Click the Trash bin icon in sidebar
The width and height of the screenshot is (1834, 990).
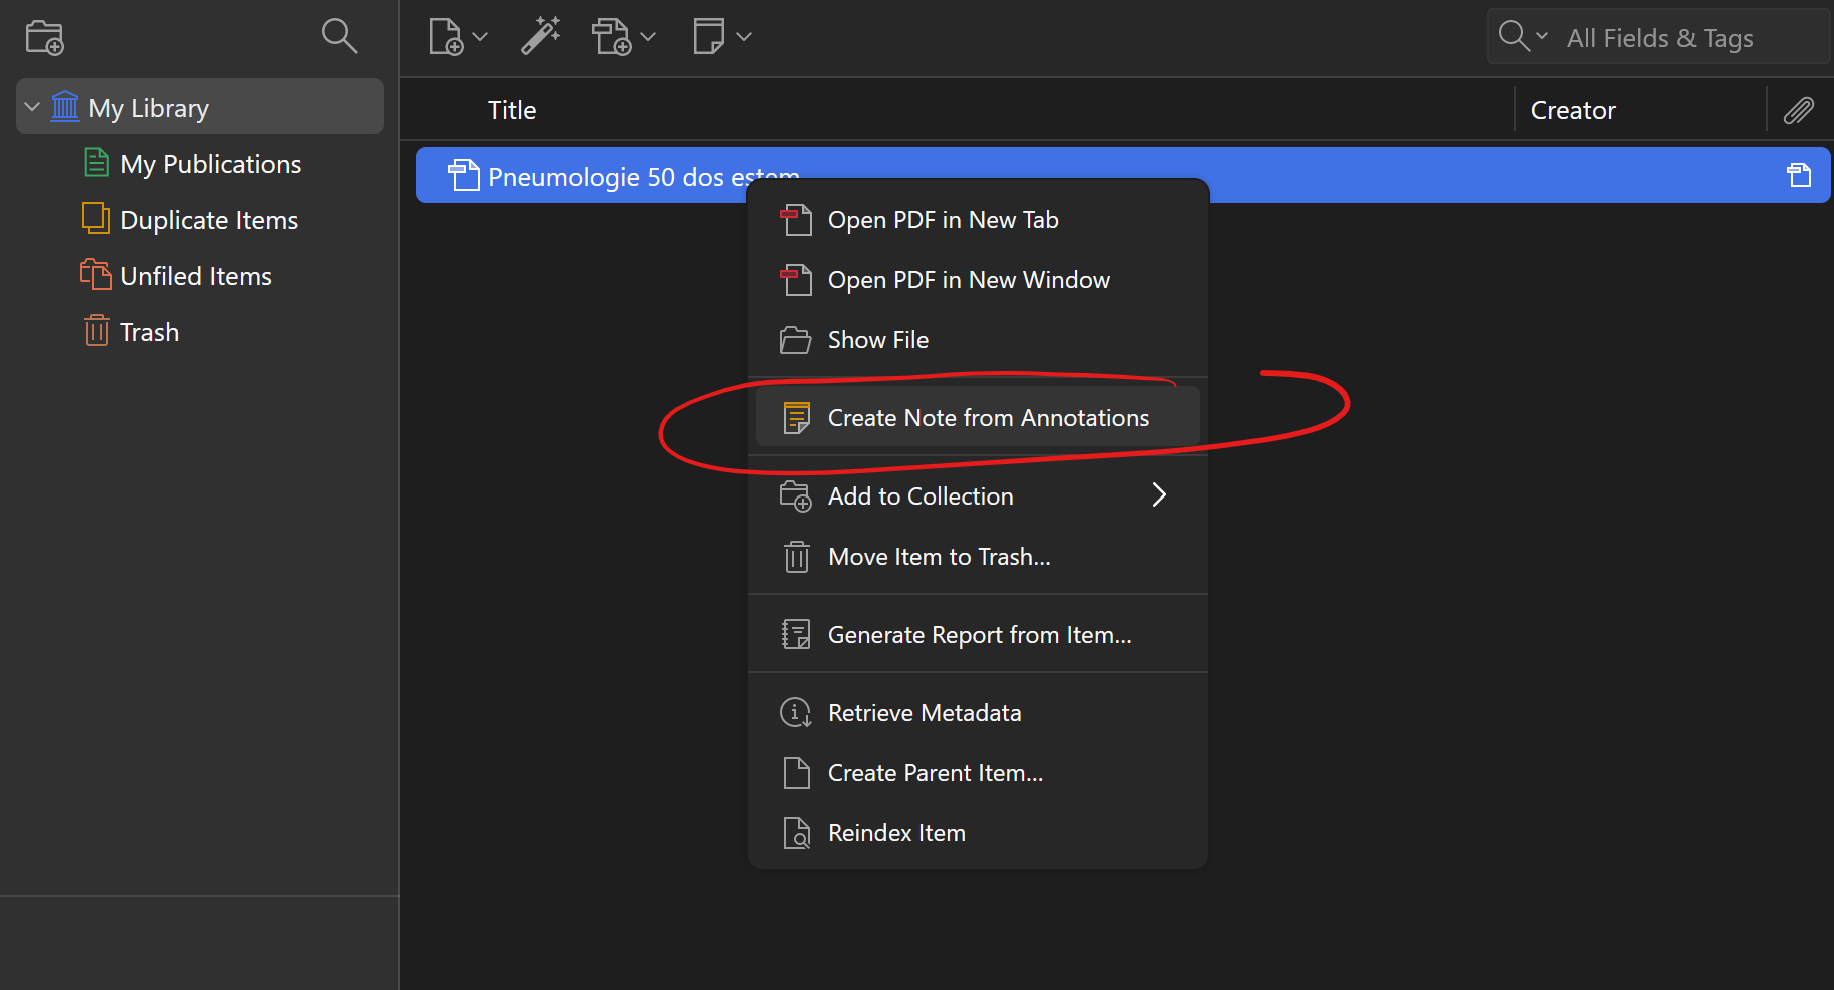tap(96, 330)
